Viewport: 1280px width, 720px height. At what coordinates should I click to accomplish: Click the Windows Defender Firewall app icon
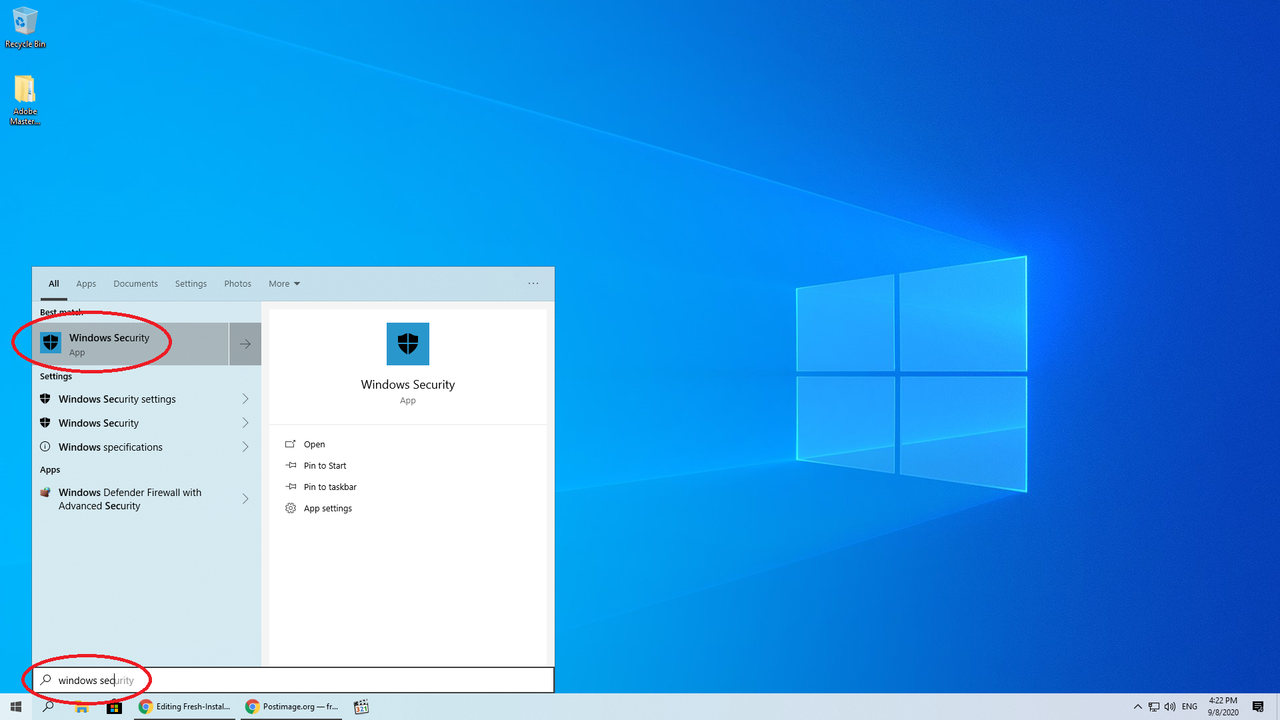(x=45, y=492)
